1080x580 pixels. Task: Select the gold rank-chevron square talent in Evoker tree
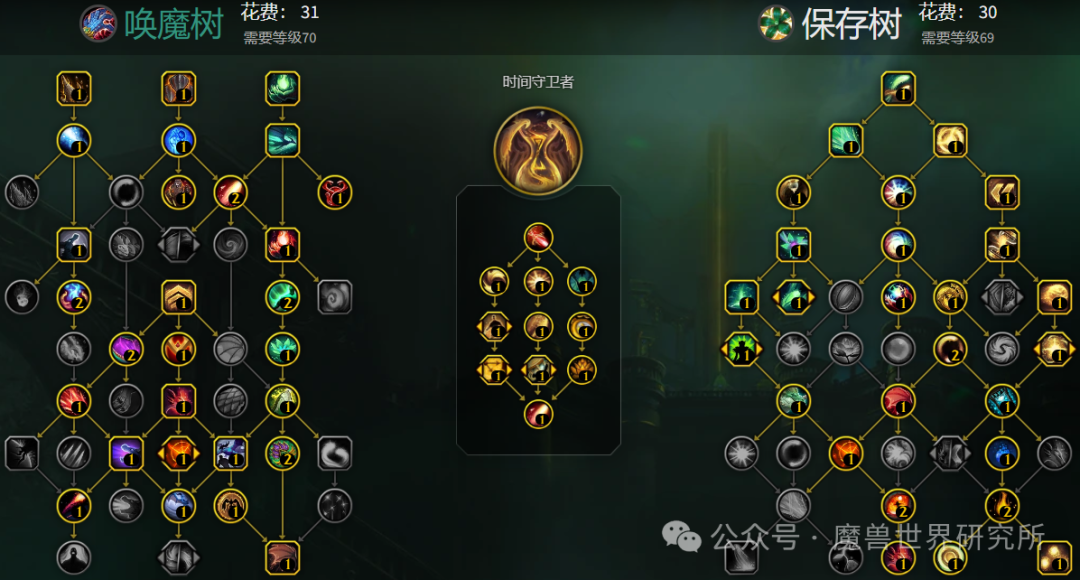[178, 297]
